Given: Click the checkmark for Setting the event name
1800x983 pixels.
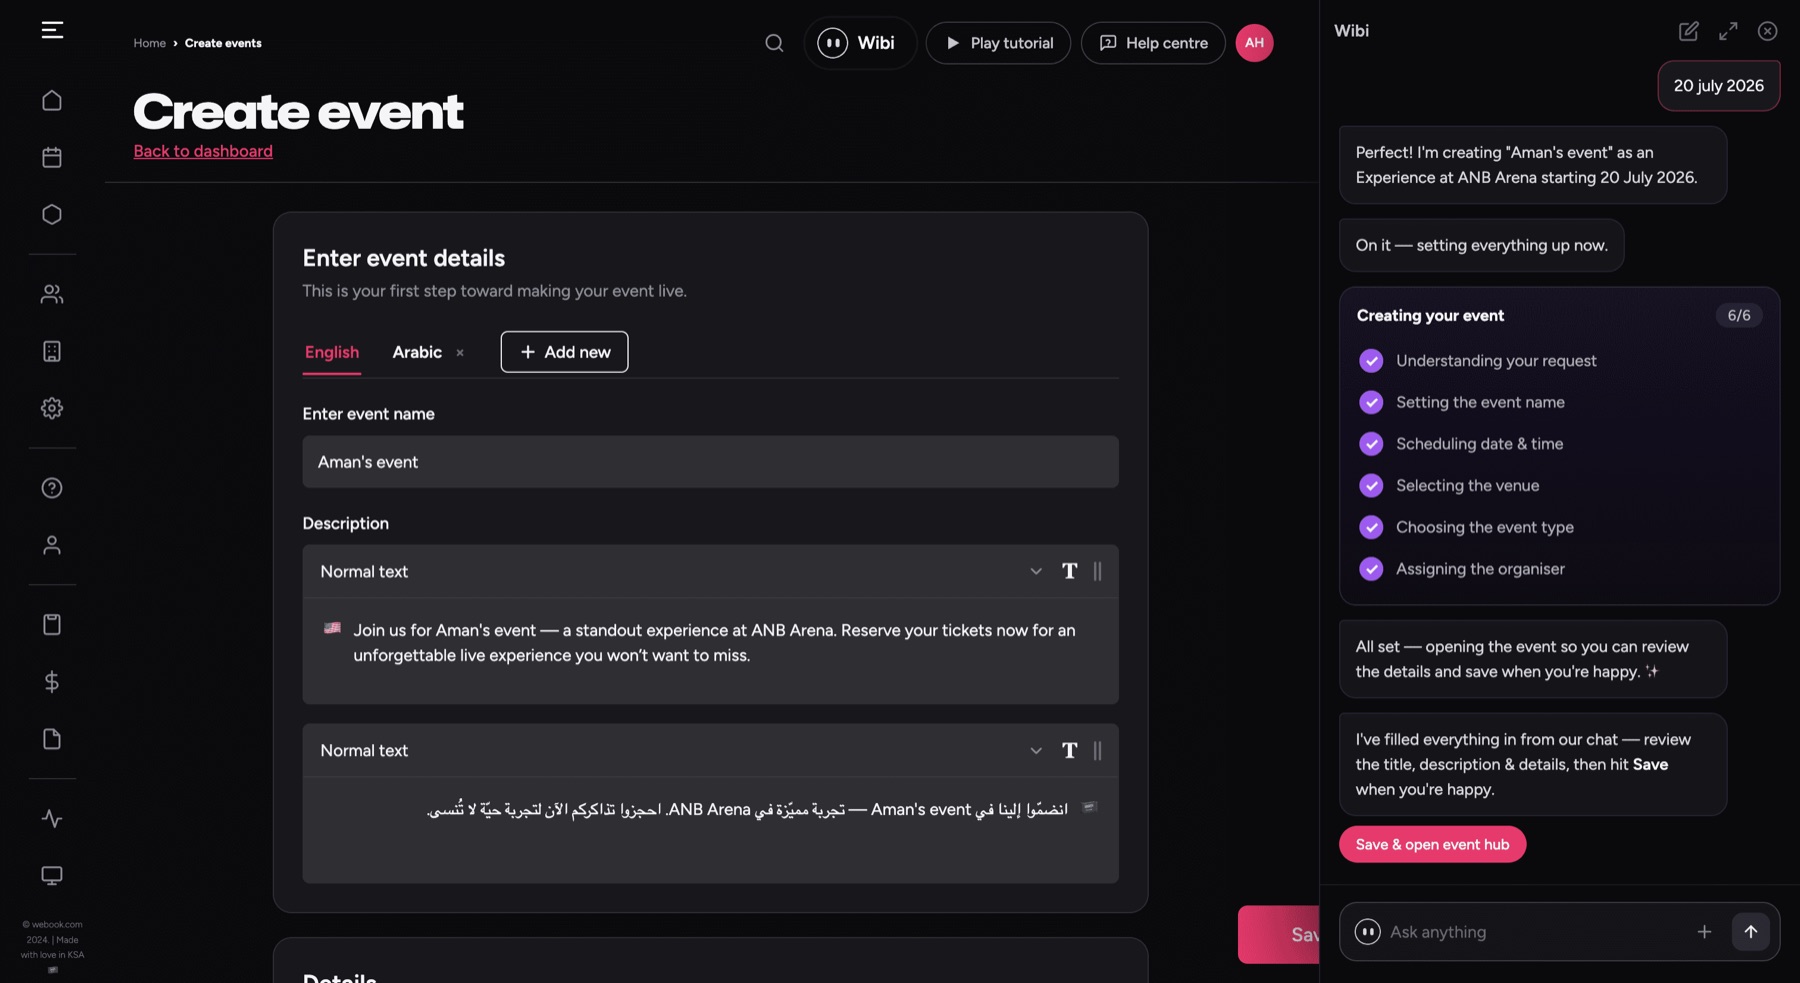Looking at the screenshot, I should [x=1371, y=402].
